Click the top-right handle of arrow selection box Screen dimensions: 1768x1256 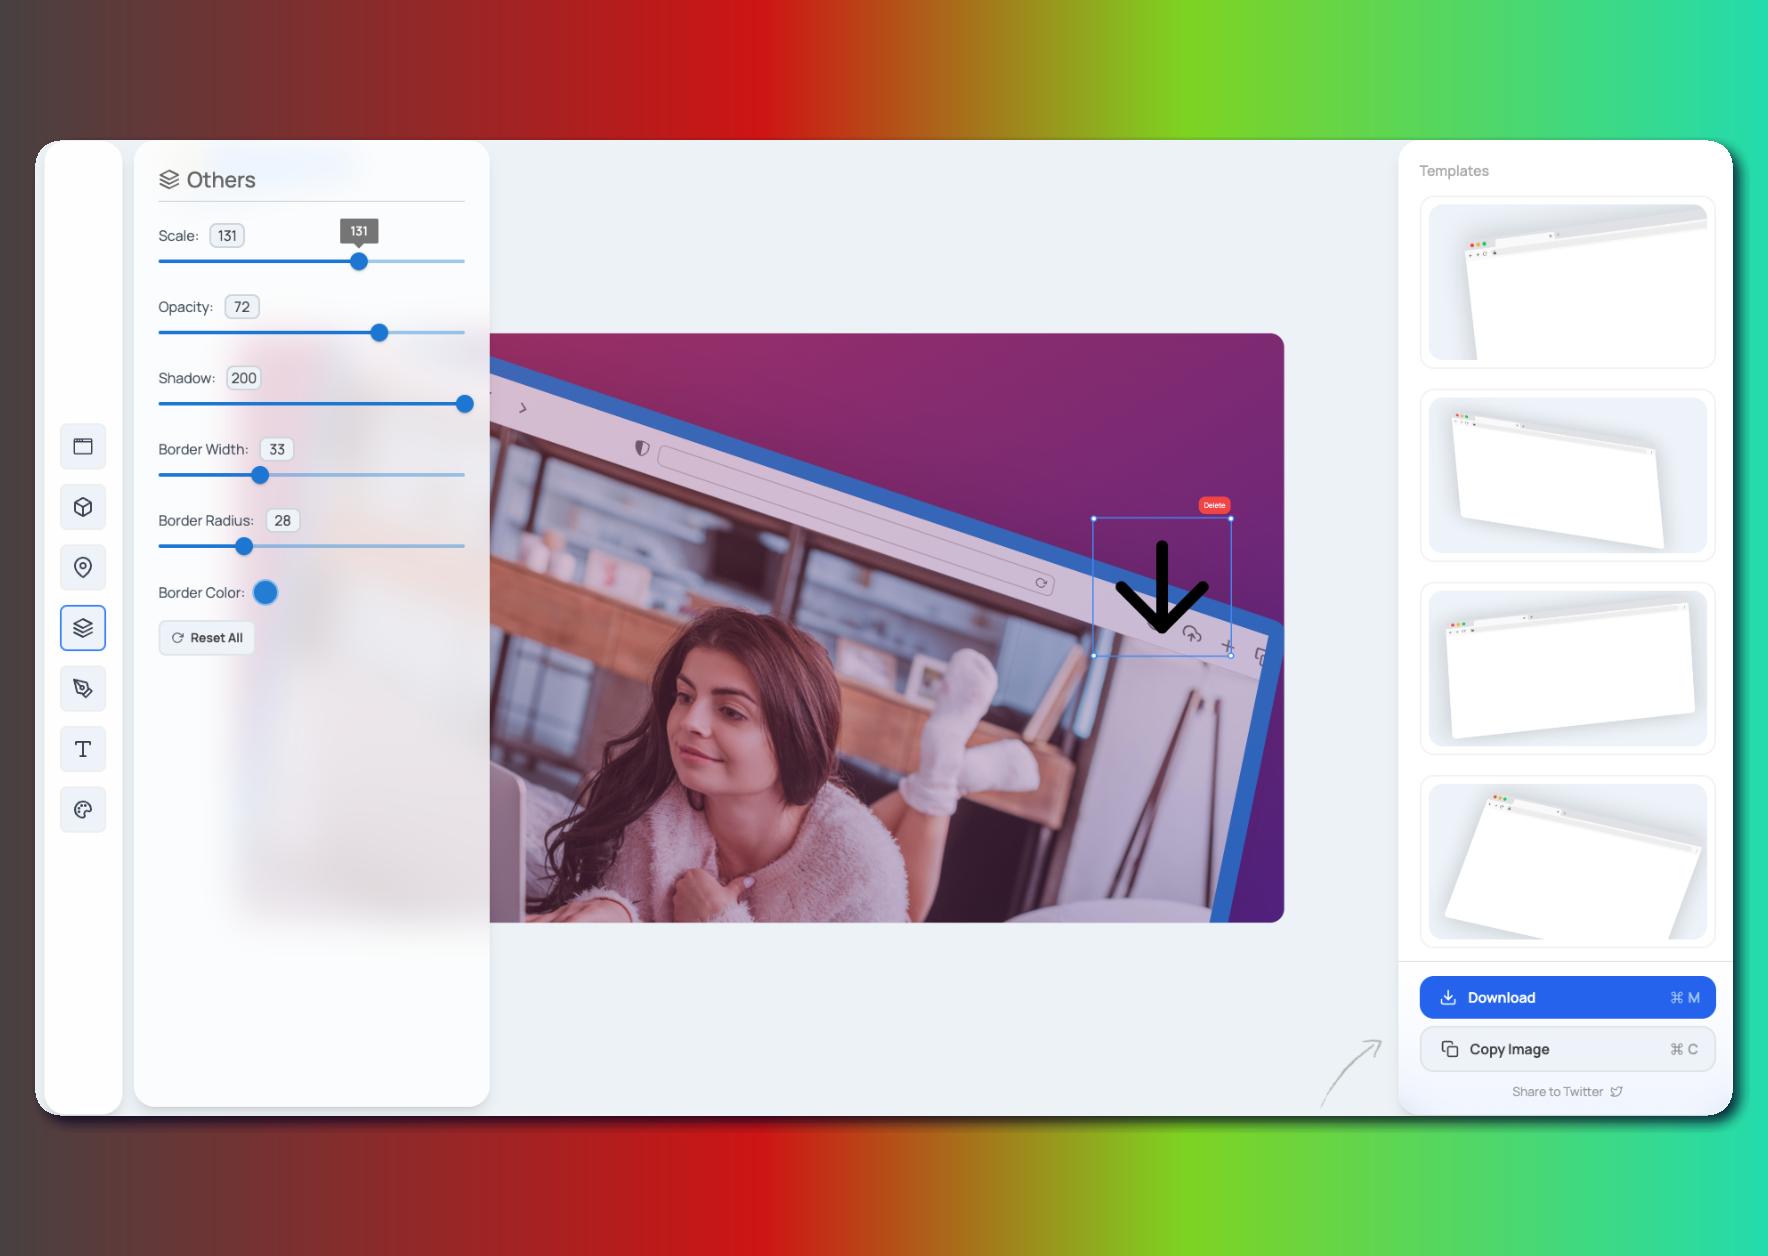click(1231, 518)
